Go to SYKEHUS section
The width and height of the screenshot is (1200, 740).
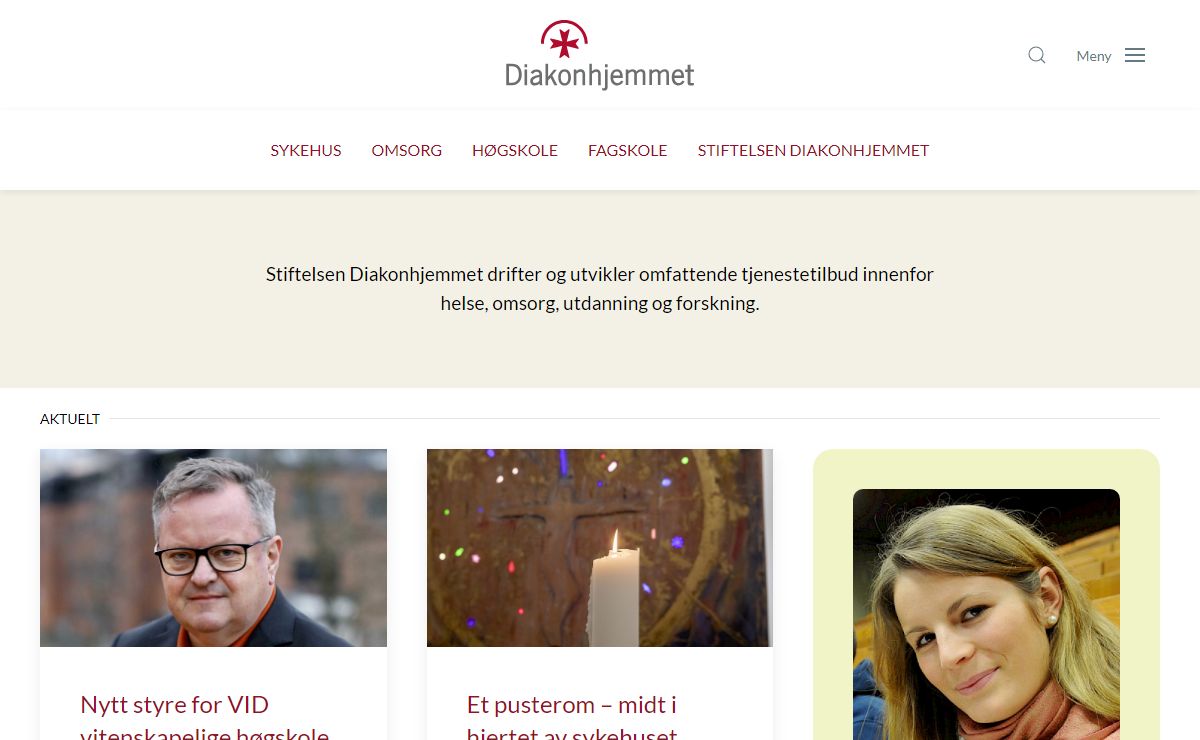coord(306,150)
